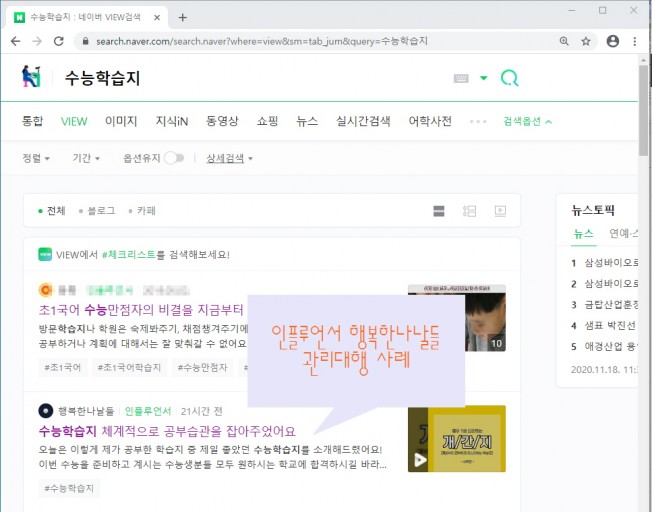The width and height of the screenshot is (652, 512).
Task: Select the 전체 filter
Action: pyautogui.click(x=52, y=211)
